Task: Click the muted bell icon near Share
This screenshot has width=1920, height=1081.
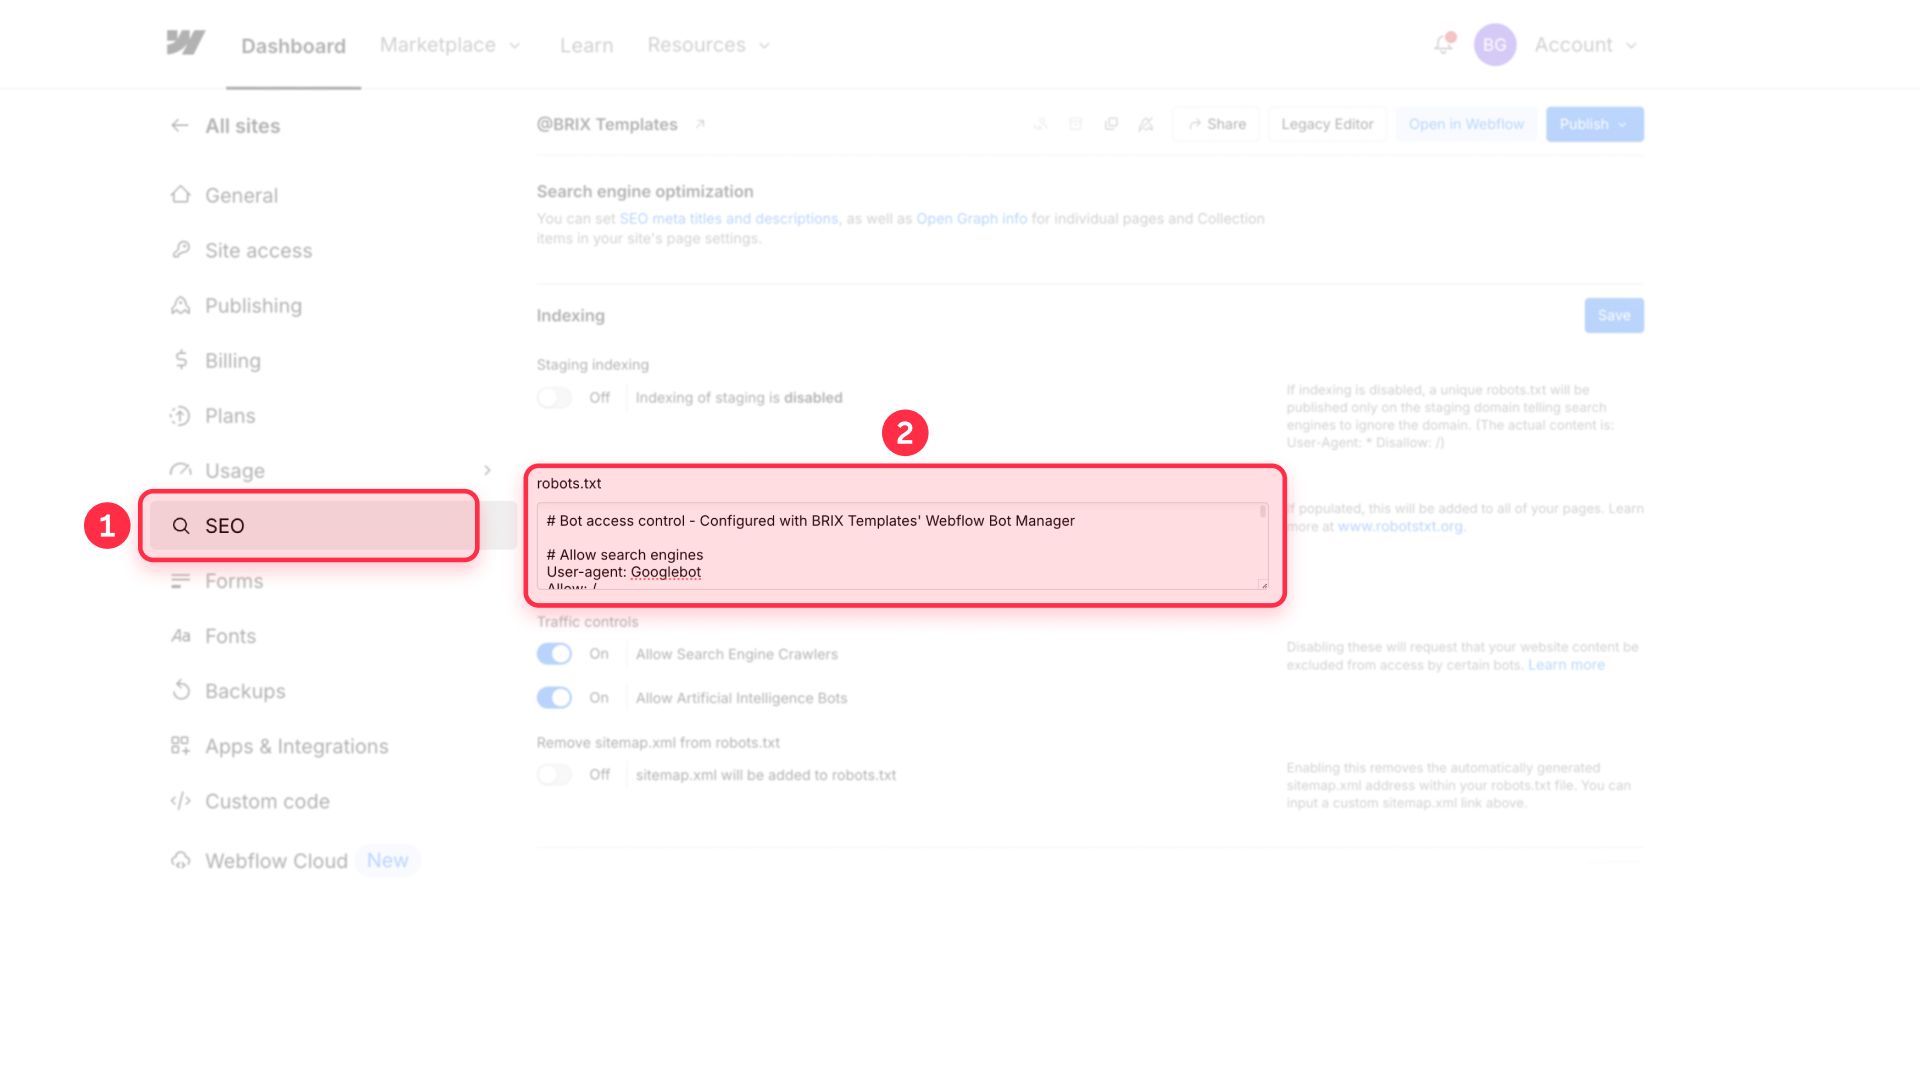Action: (1146, 124)
